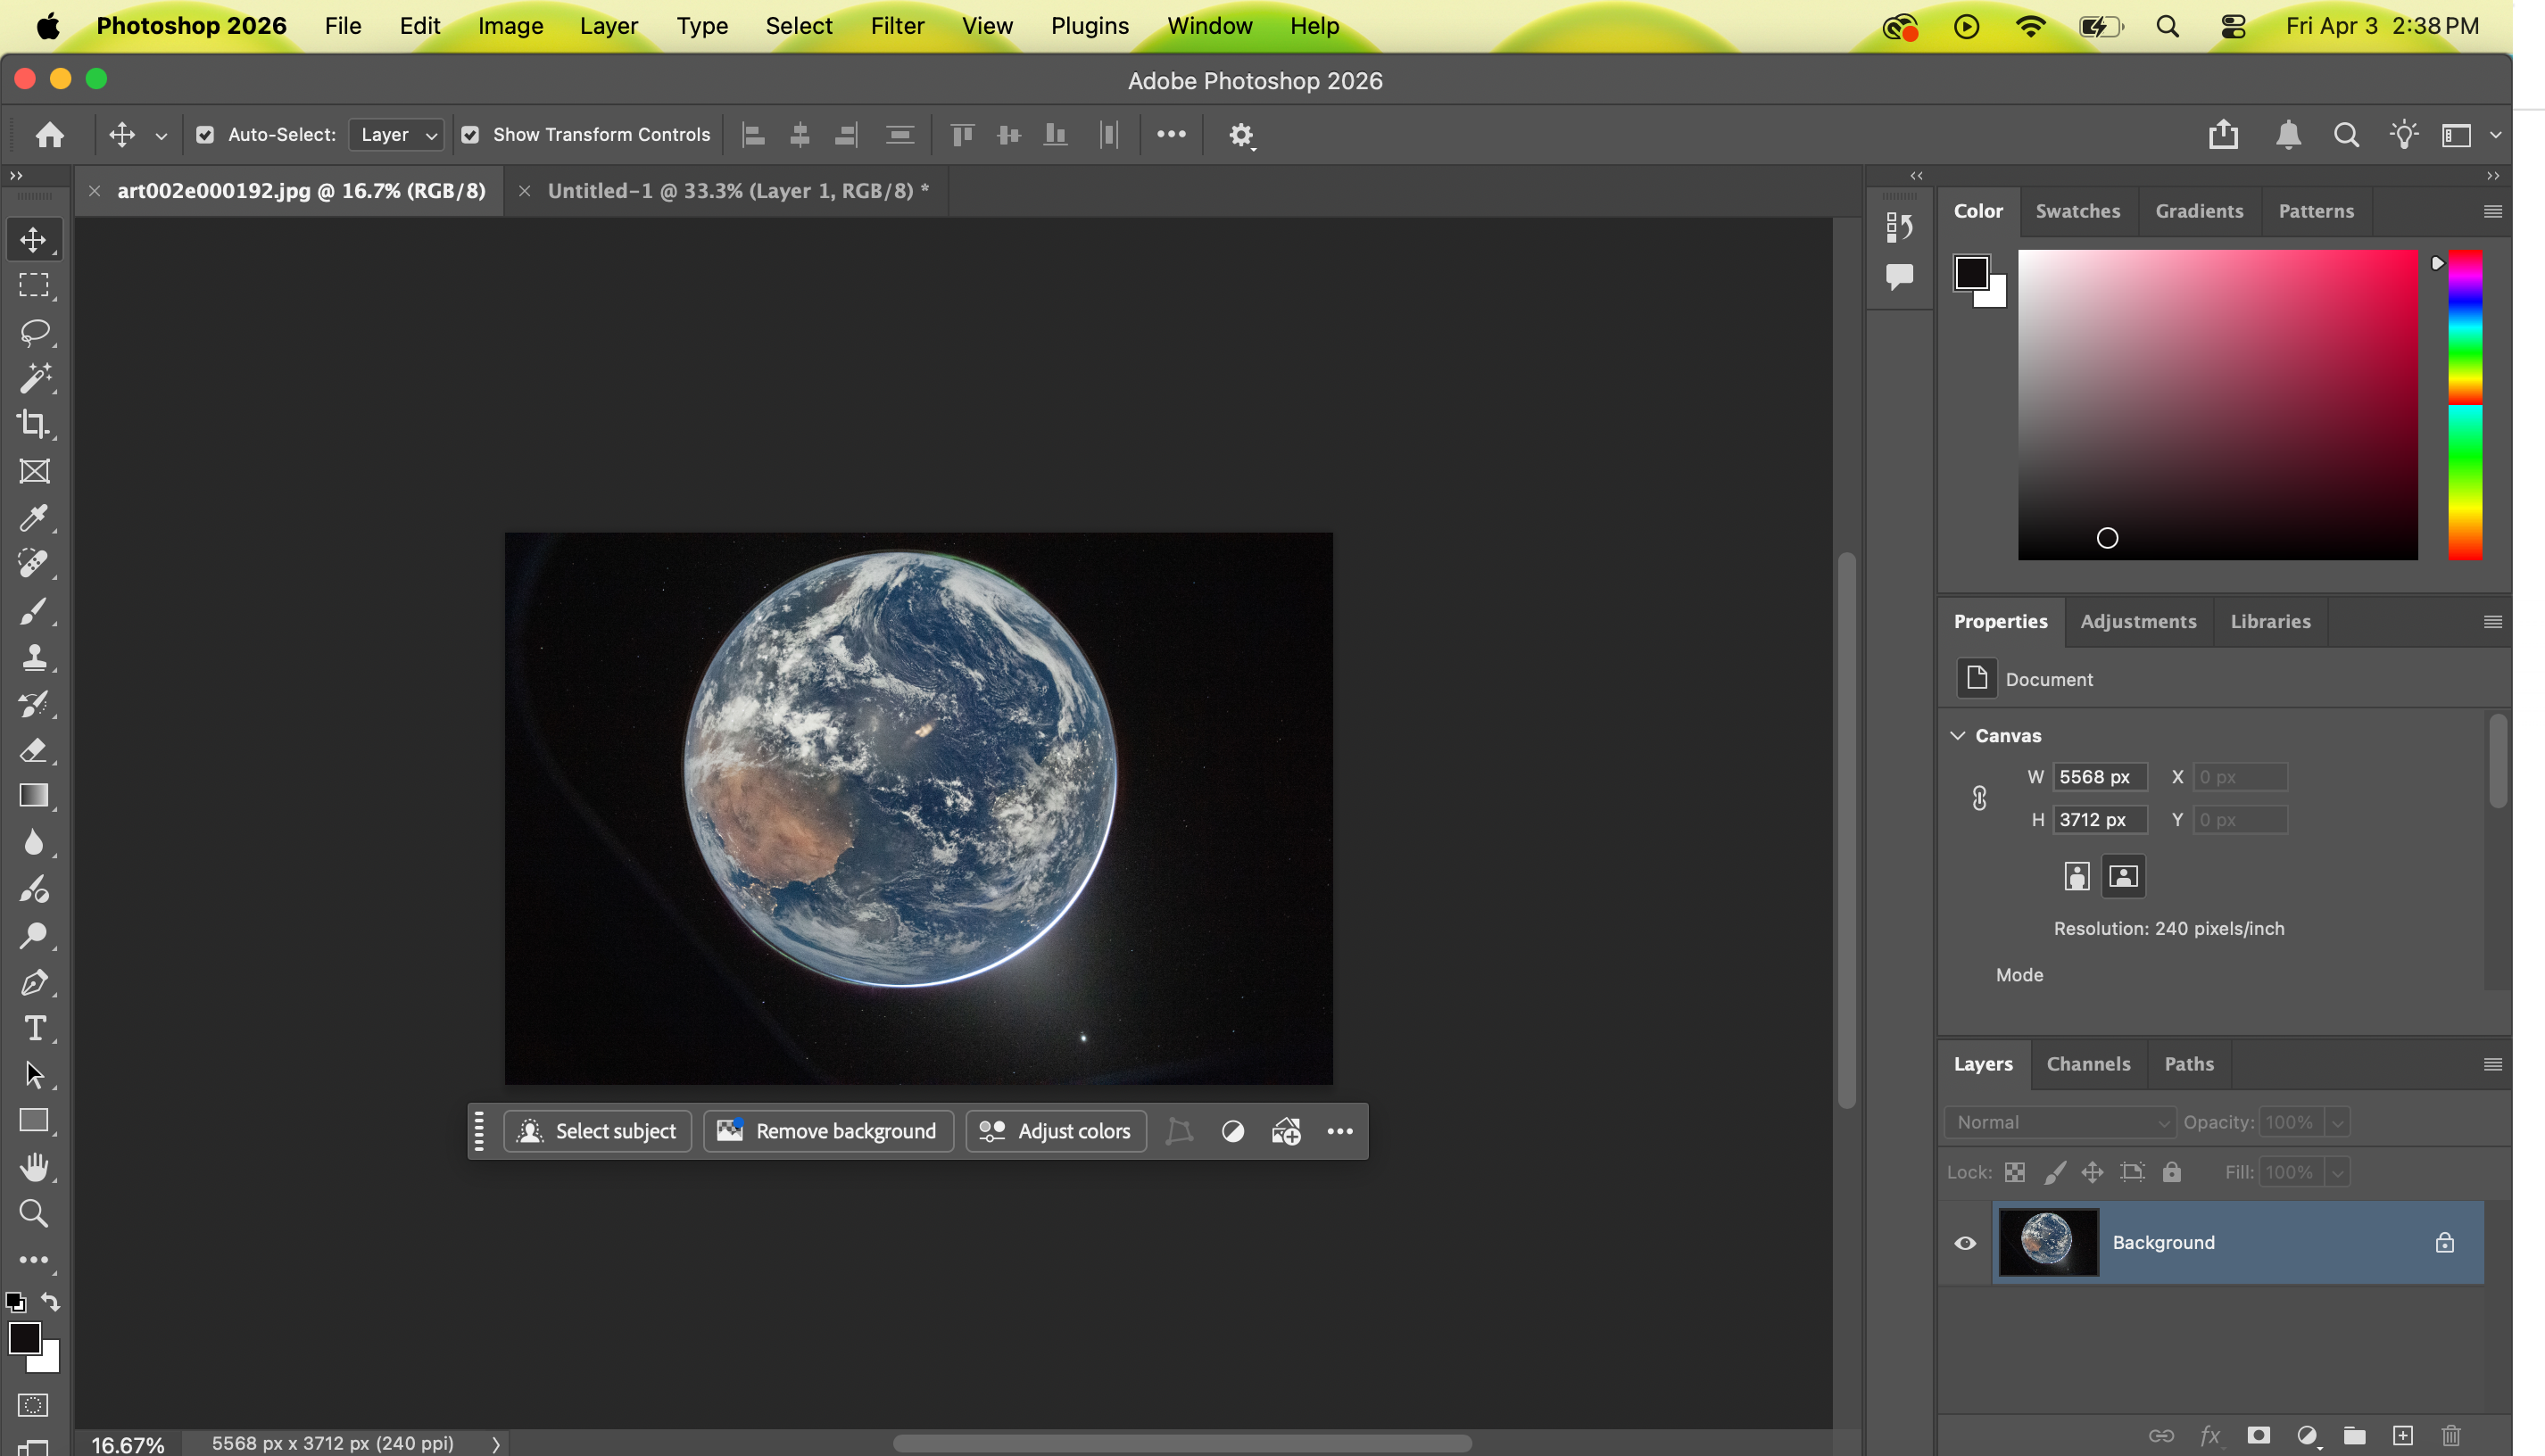Select the Clone Stamp tool
The height and width of the screenshot is (1456, 2545).
(35, 657)
